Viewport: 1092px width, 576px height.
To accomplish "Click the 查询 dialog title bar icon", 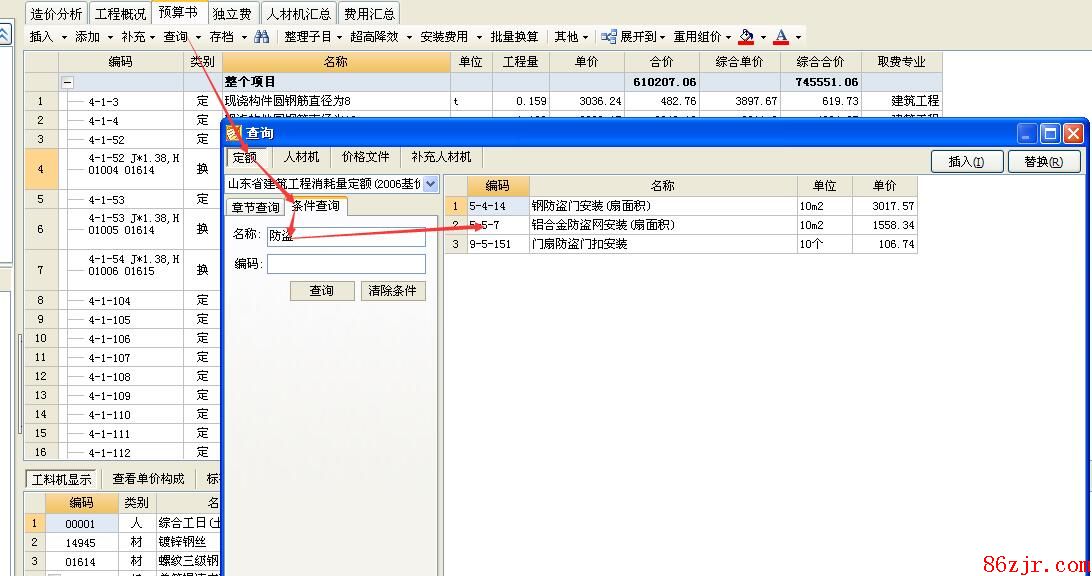I will [x=234, y=133].
